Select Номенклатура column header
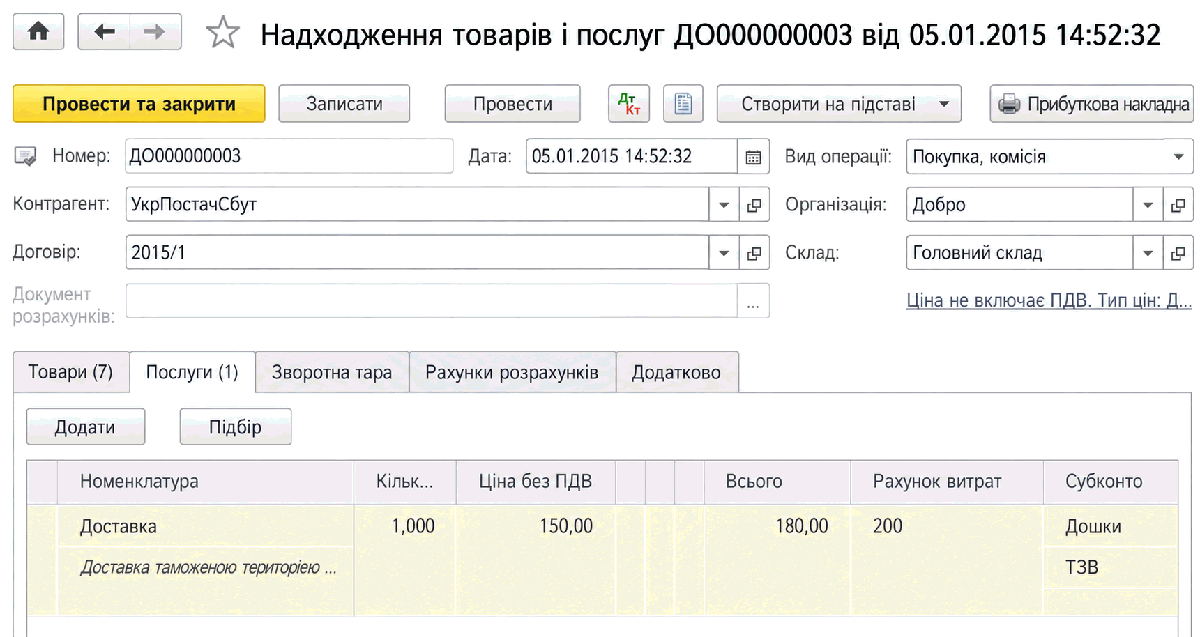The width and height of the screenshot is (1200, 637). (x=205, y=481)
